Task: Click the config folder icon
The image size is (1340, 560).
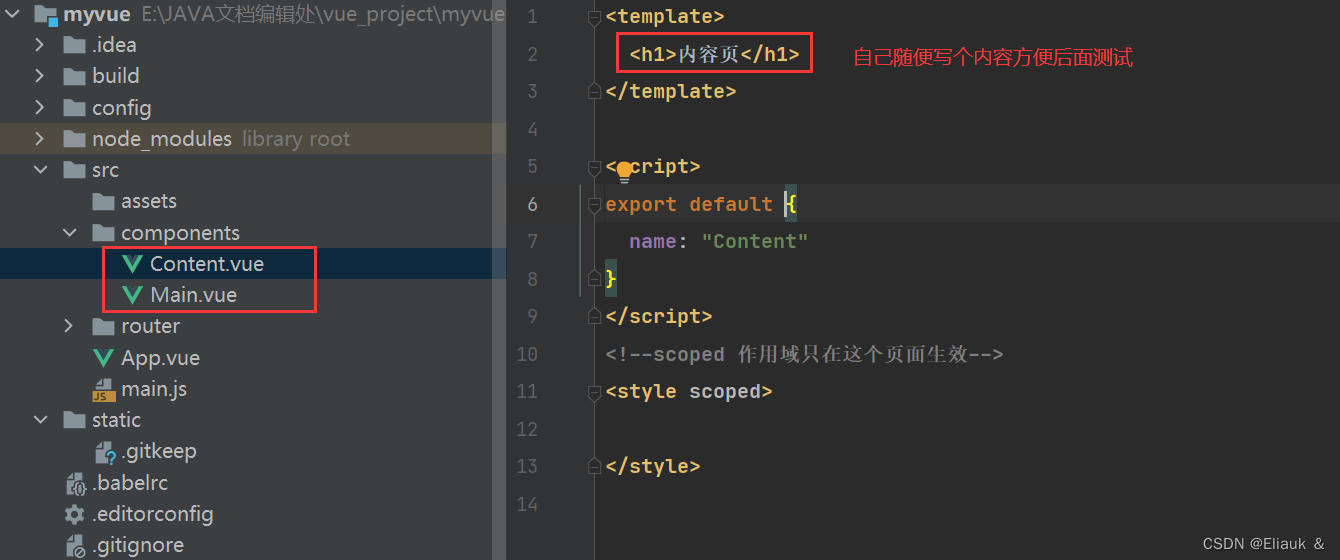Action: [74, 108]
